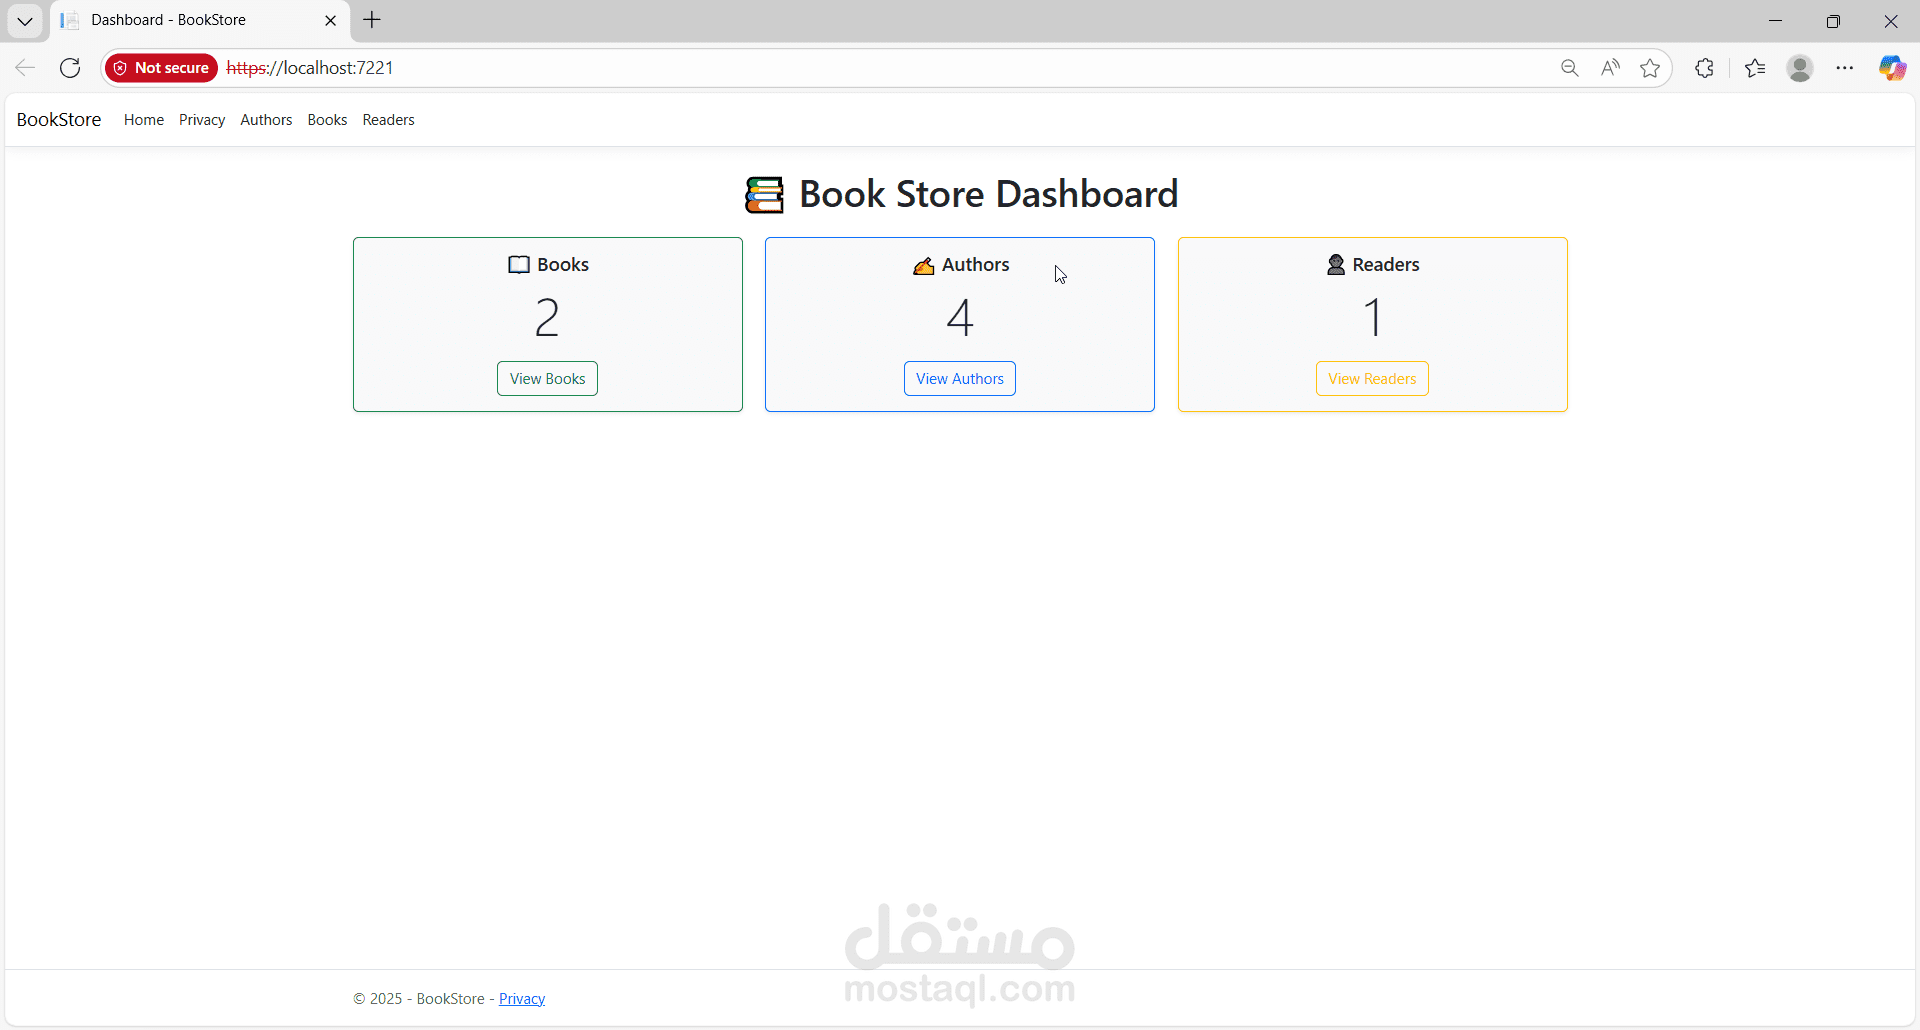1920x1030 pixels.
Task: Reload the page with the refresh icon
Action: [70, 68]
